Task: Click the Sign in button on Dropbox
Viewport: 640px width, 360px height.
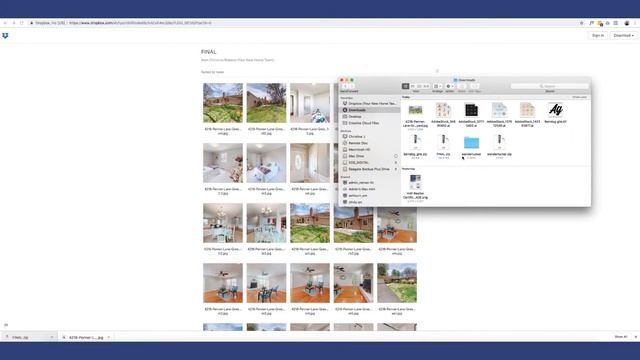Action: tap(598, 36)
